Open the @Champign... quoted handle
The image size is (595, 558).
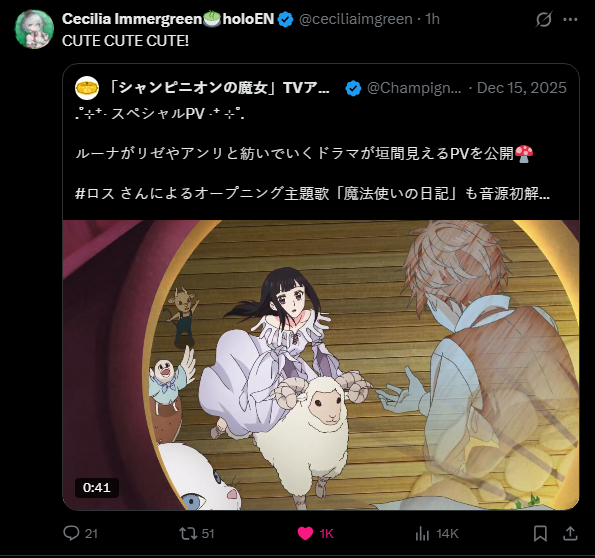point(414,88)
